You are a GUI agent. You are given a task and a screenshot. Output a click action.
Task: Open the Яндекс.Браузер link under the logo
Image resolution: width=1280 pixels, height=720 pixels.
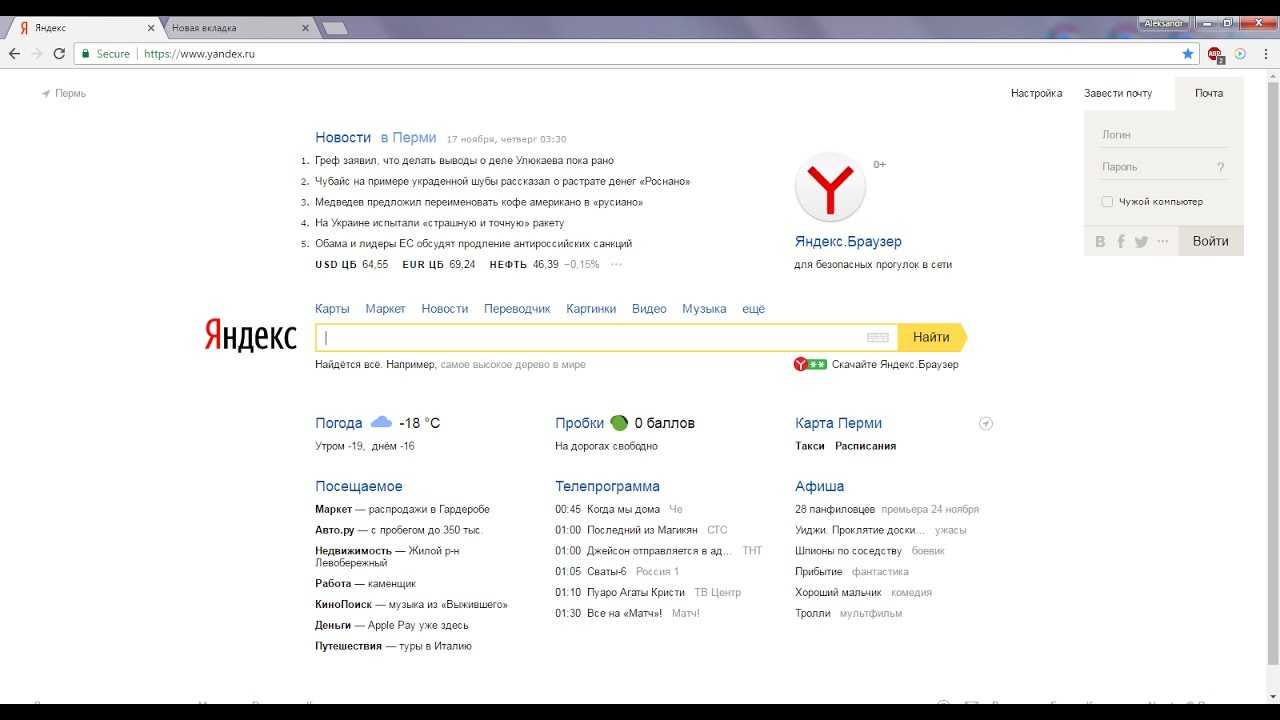pos(848,242)
